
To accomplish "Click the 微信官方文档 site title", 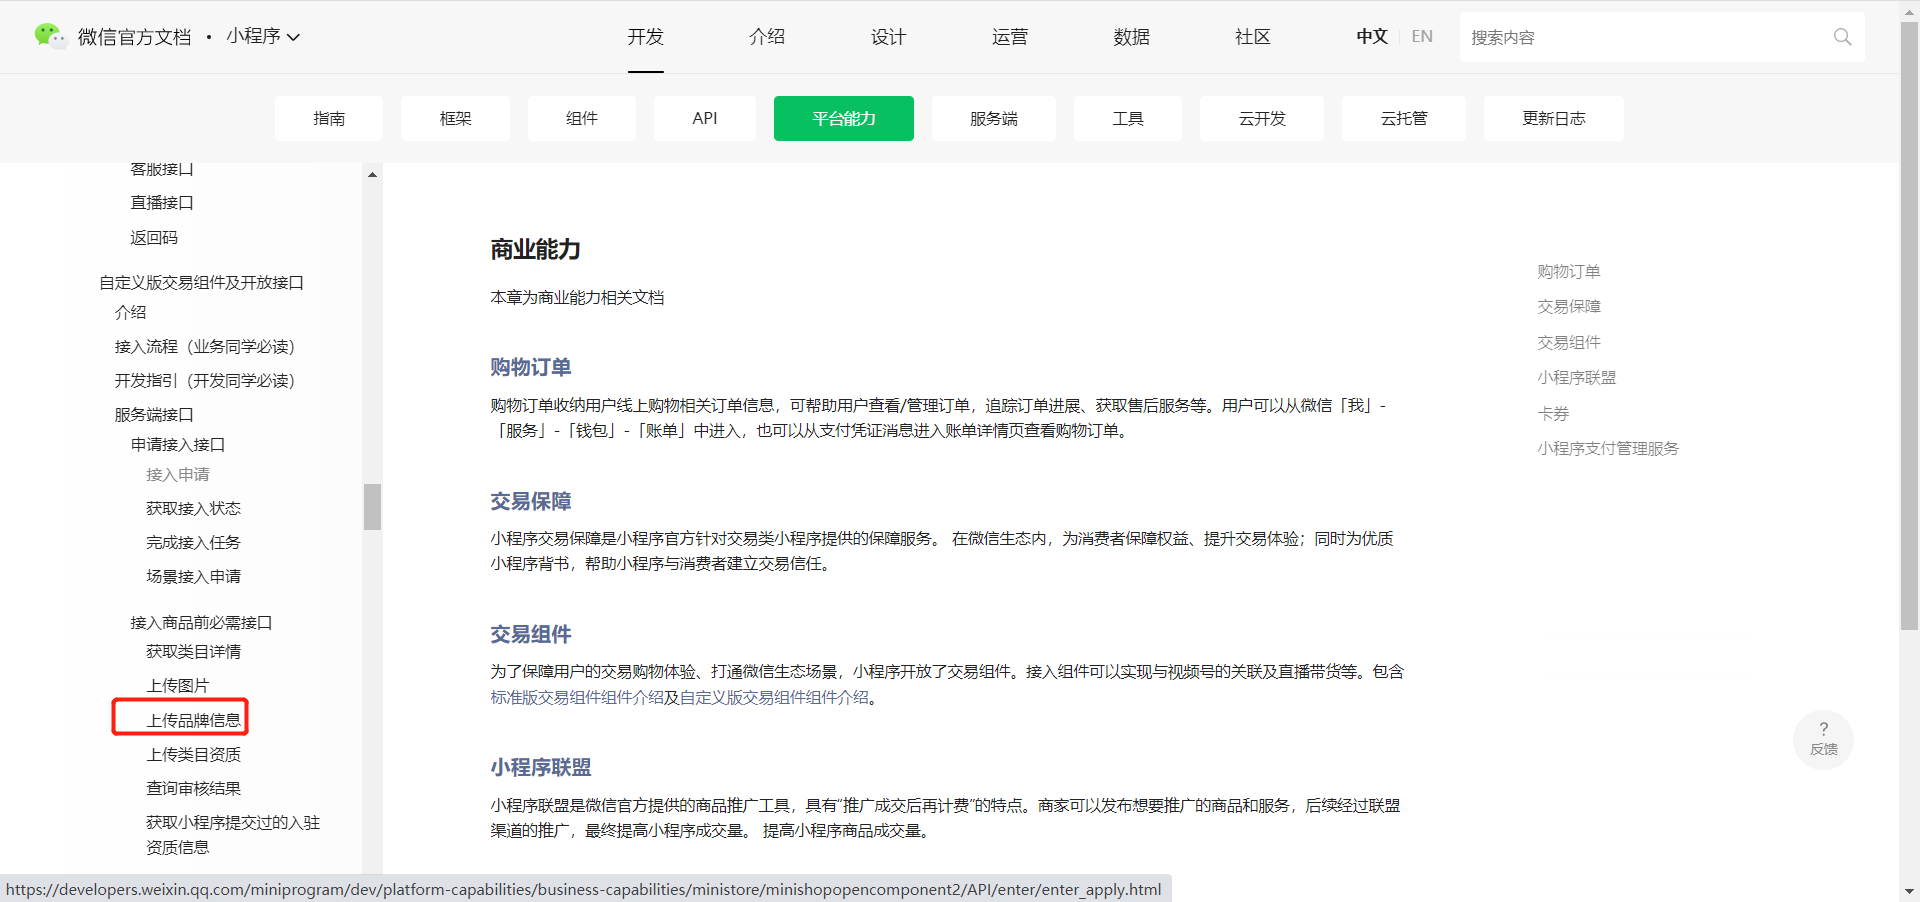I will (134, 37).
